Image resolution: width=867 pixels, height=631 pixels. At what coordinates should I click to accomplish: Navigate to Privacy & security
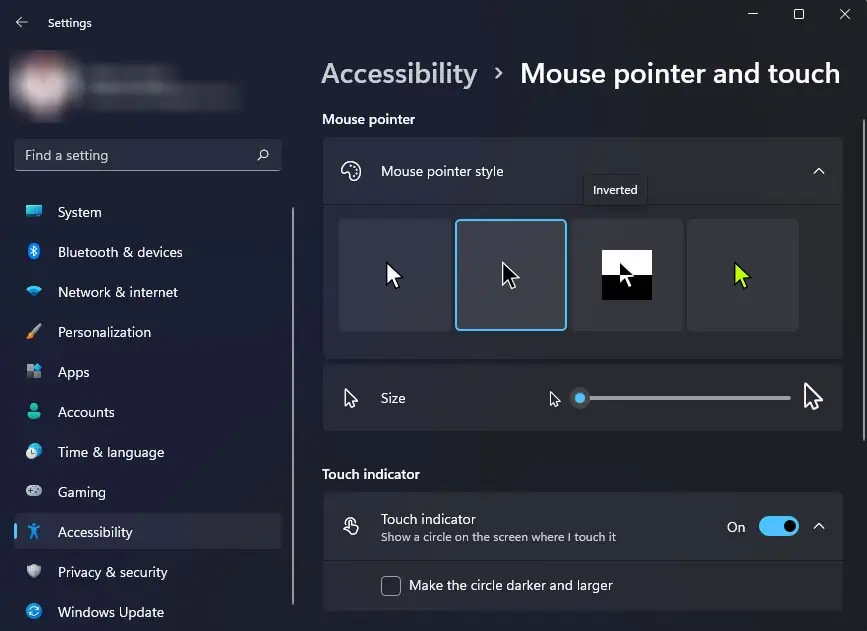pos(113,572)
